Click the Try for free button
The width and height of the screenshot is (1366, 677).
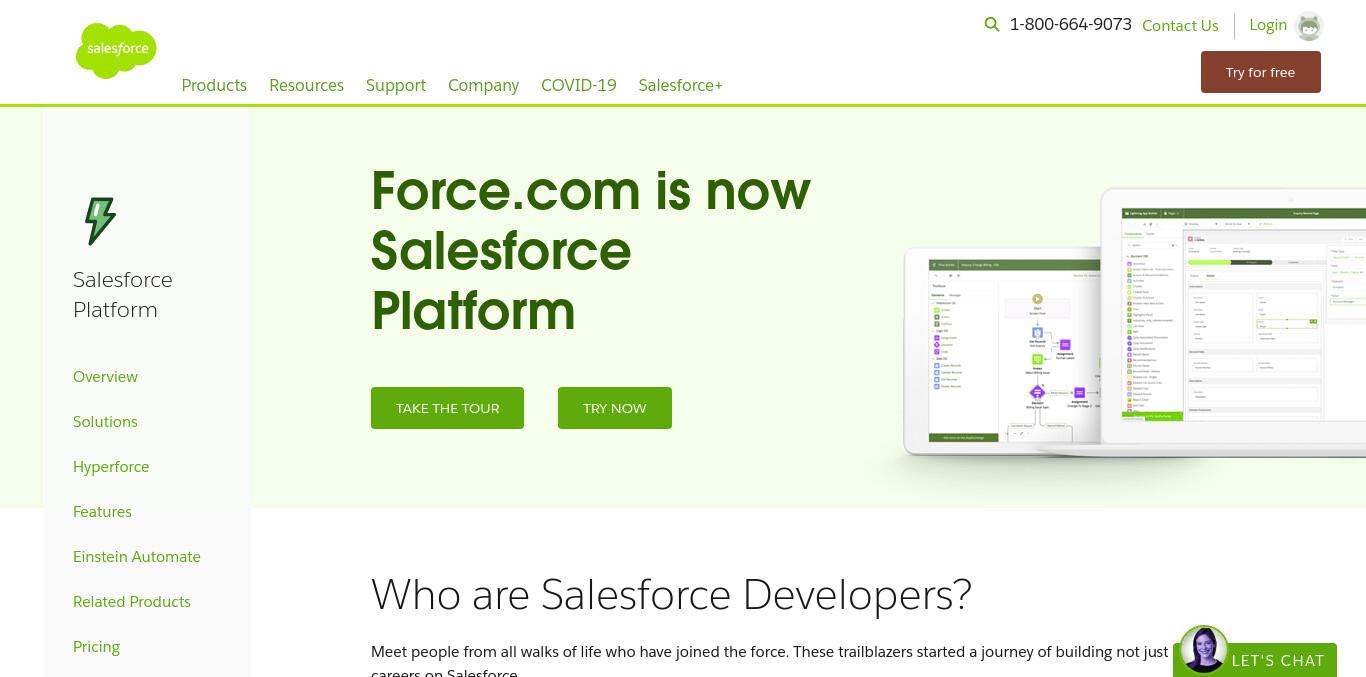tap(1261, 72)
